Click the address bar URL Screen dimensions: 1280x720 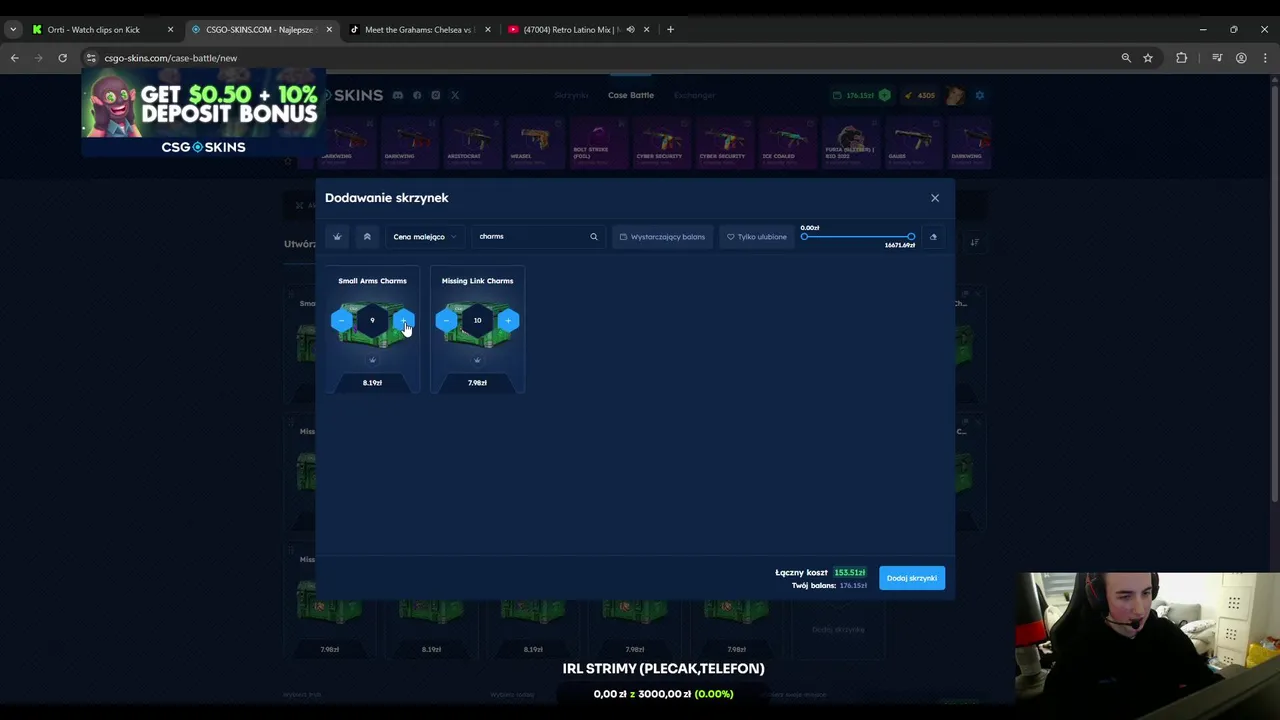170,58
